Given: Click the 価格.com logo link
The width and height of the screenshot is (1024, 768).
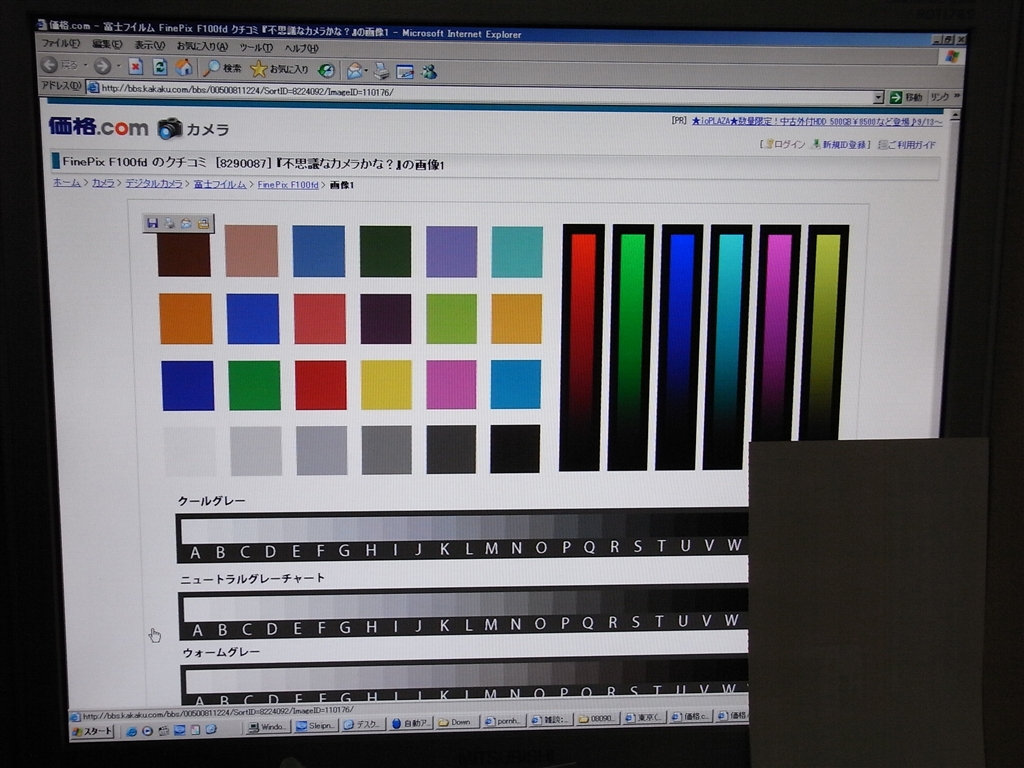Looking at the screenshot, I should 99,127.
